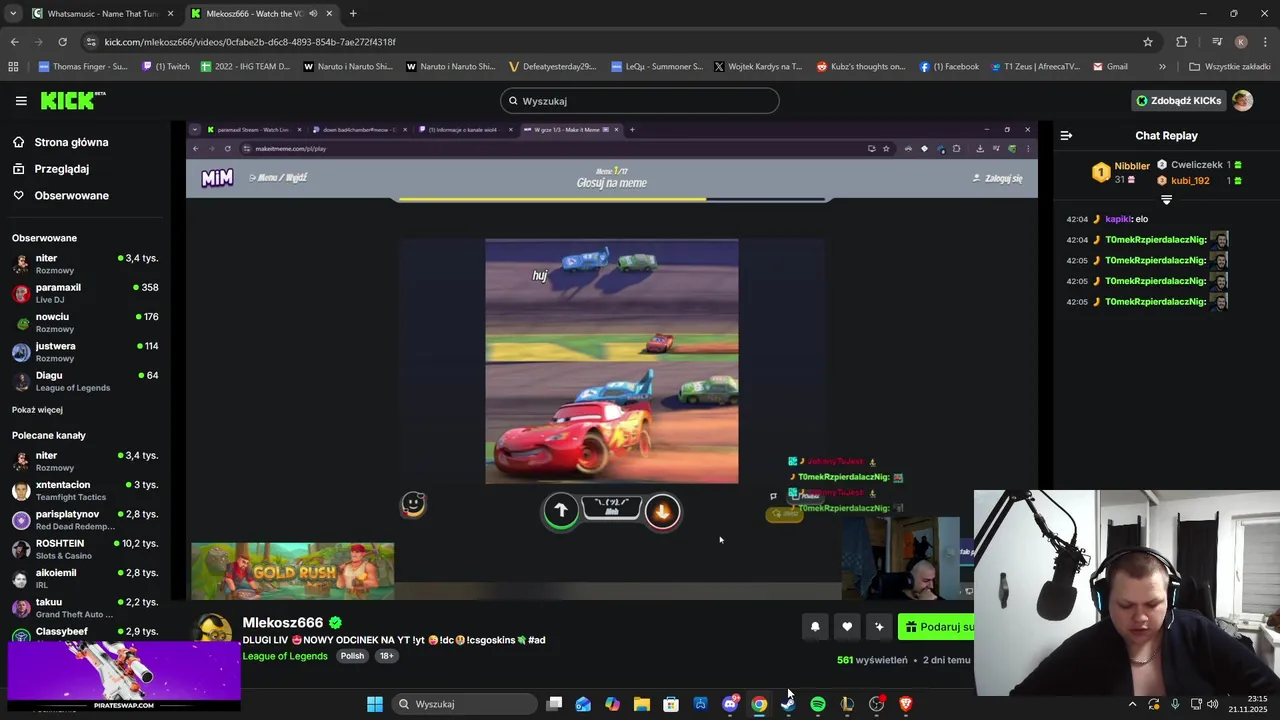The height and width of the screenshot is (720, 1280).
Task: Click the taskbar Wyszukaj search box
Action: pyautogui.click(x=463, y=704)
